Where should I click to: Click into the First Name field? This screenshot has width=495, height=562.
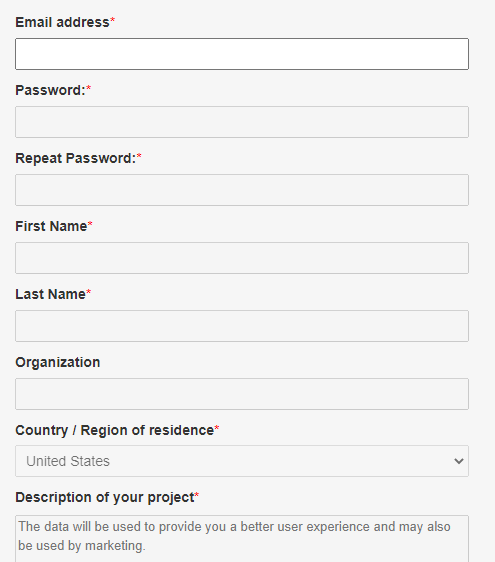tap(242, 258)
